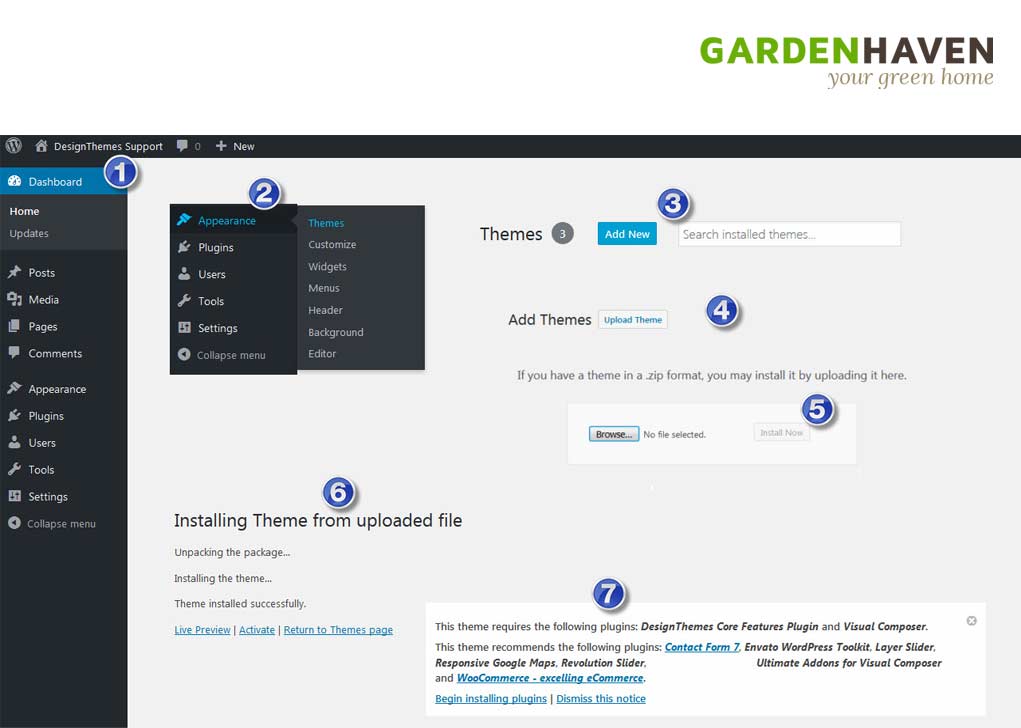Click the 'Unpacking the package...' line

[232, 552]
